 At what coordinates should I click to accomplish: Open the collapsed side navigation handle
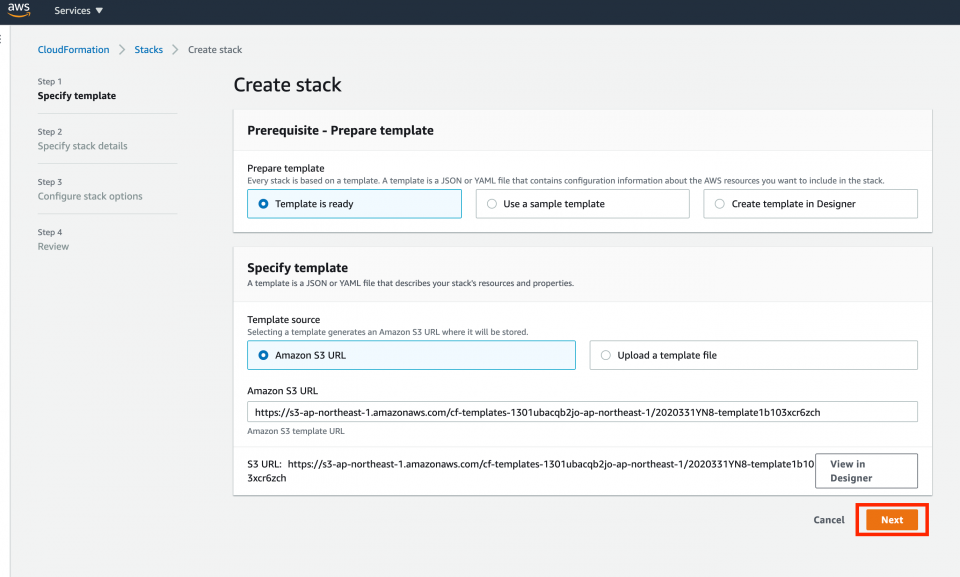point(2,39)
